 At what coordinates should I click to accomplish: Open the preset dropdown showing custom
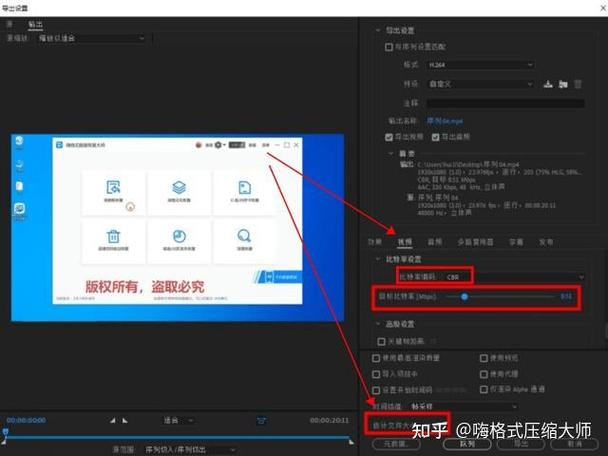point(480,84)
